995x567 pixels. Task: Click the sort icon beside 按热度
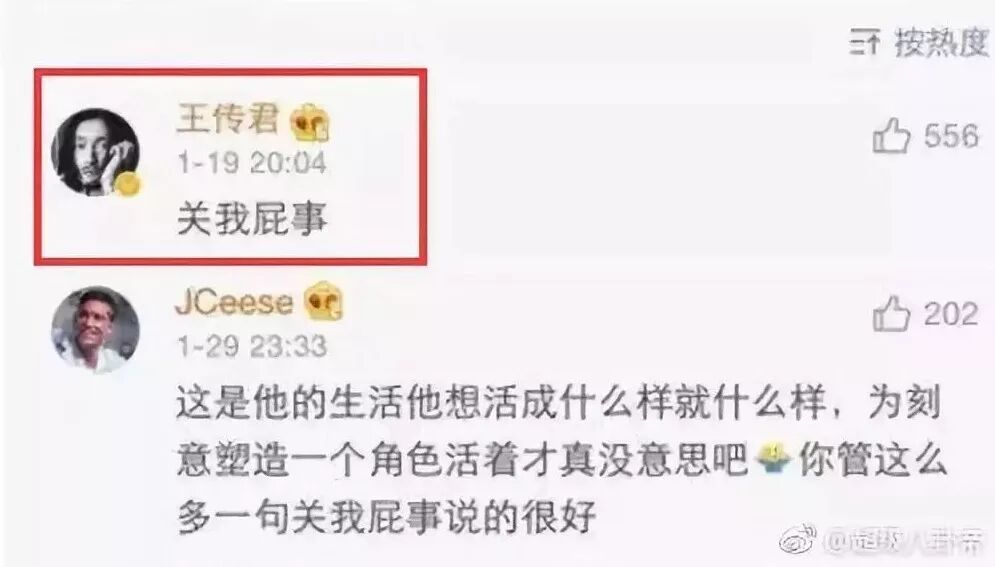pyautogui.click(x=866, y=42)
